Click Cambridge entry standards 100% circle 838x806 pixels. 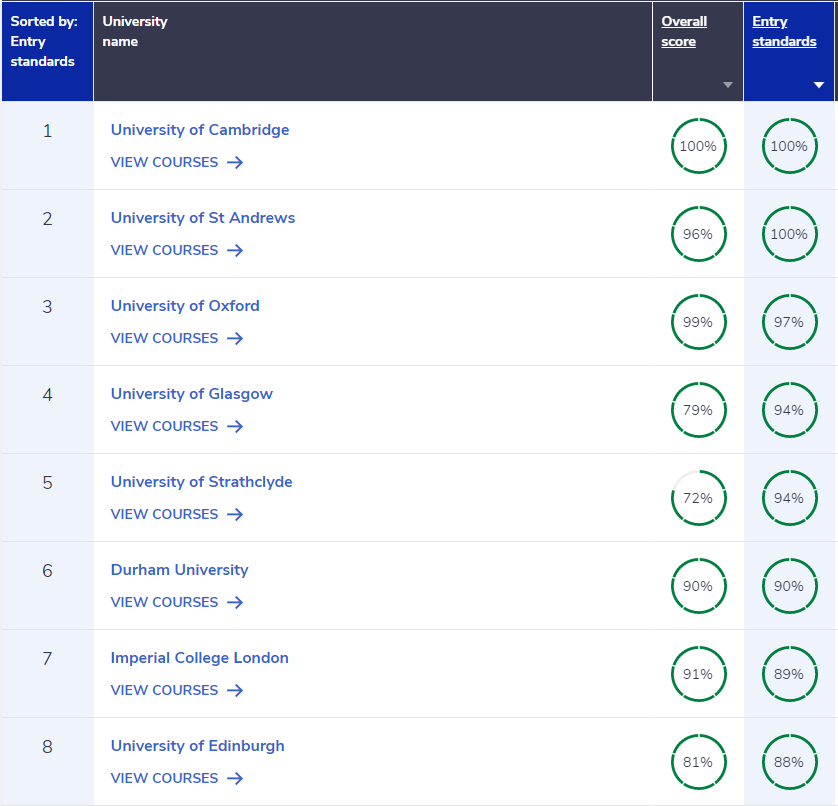click(789, 146)
